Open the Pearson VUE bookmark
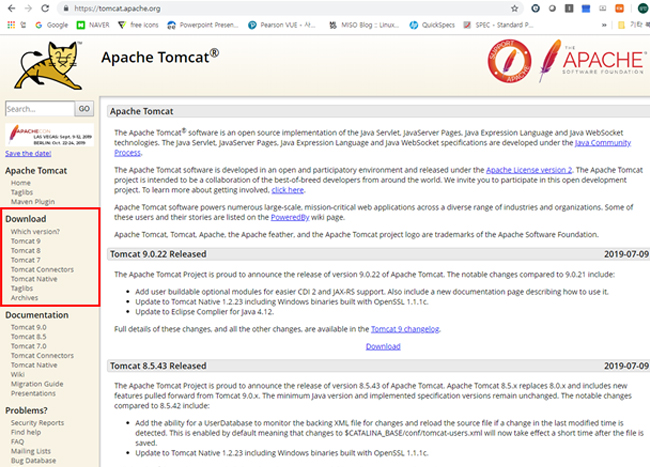This screenshot has width=650, height=467. coord(282,25)
